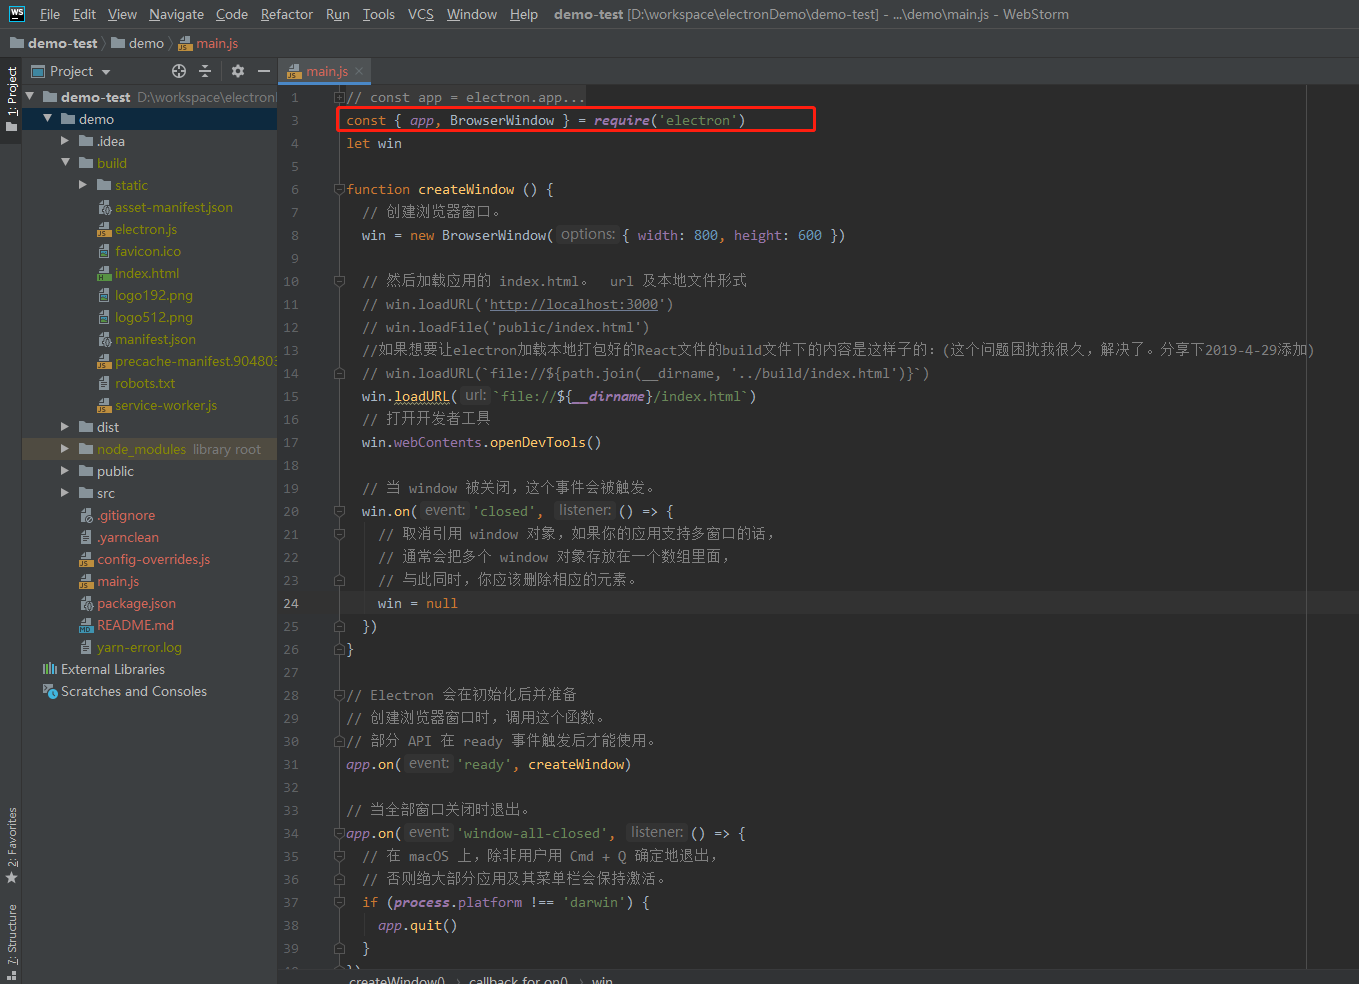Select .gitignore file
1359x984 pixels.
pyautogui.click(x=126, y=515)
